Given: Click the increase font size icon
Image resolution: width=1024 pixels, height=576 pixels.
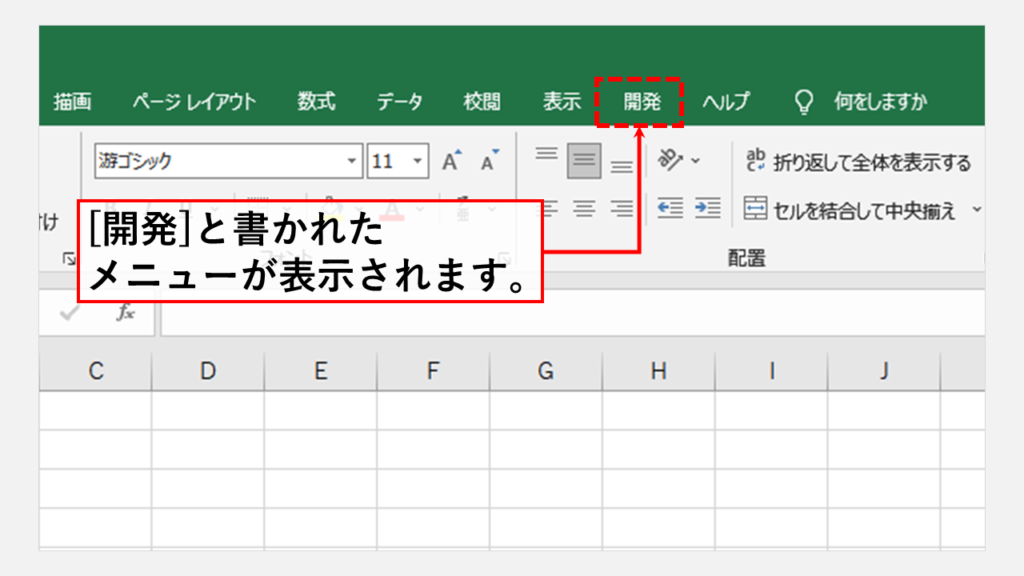Looking at the screenshot, I should tap(452, 161).
